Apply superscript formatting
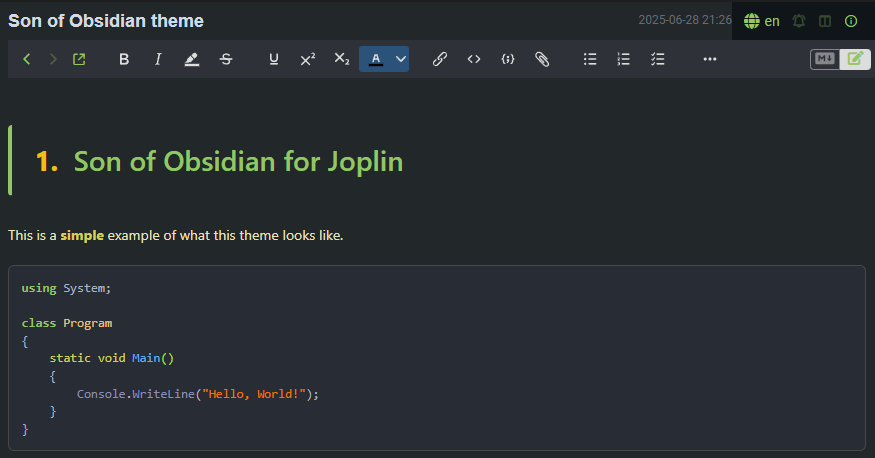 click(x=307, y=59)
